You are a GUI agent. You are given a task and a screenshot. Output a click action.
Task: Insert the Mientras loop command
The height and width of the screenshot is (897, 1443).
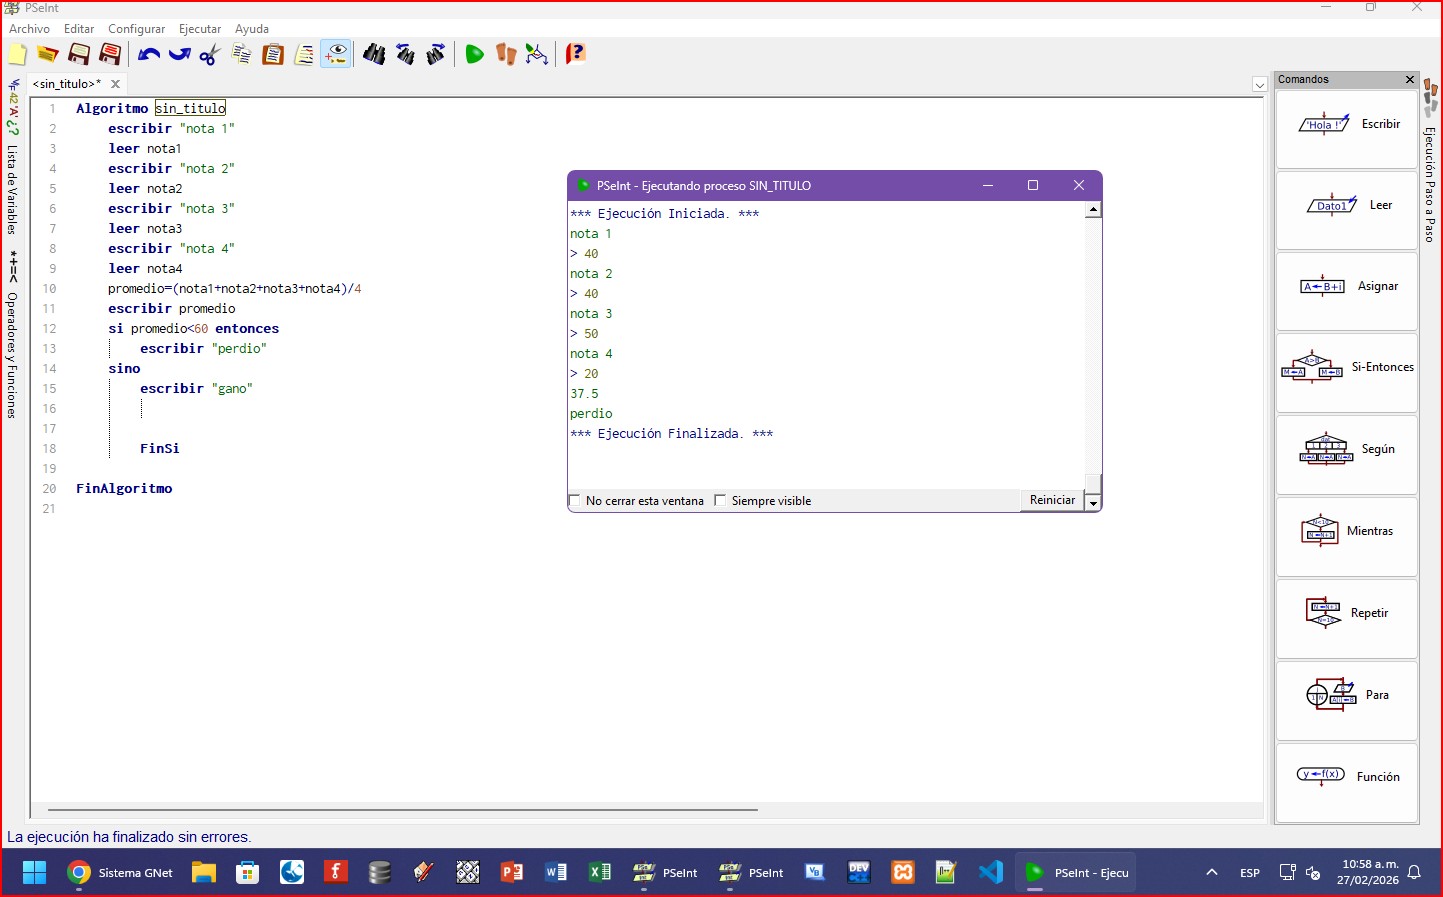point(1346,532)
